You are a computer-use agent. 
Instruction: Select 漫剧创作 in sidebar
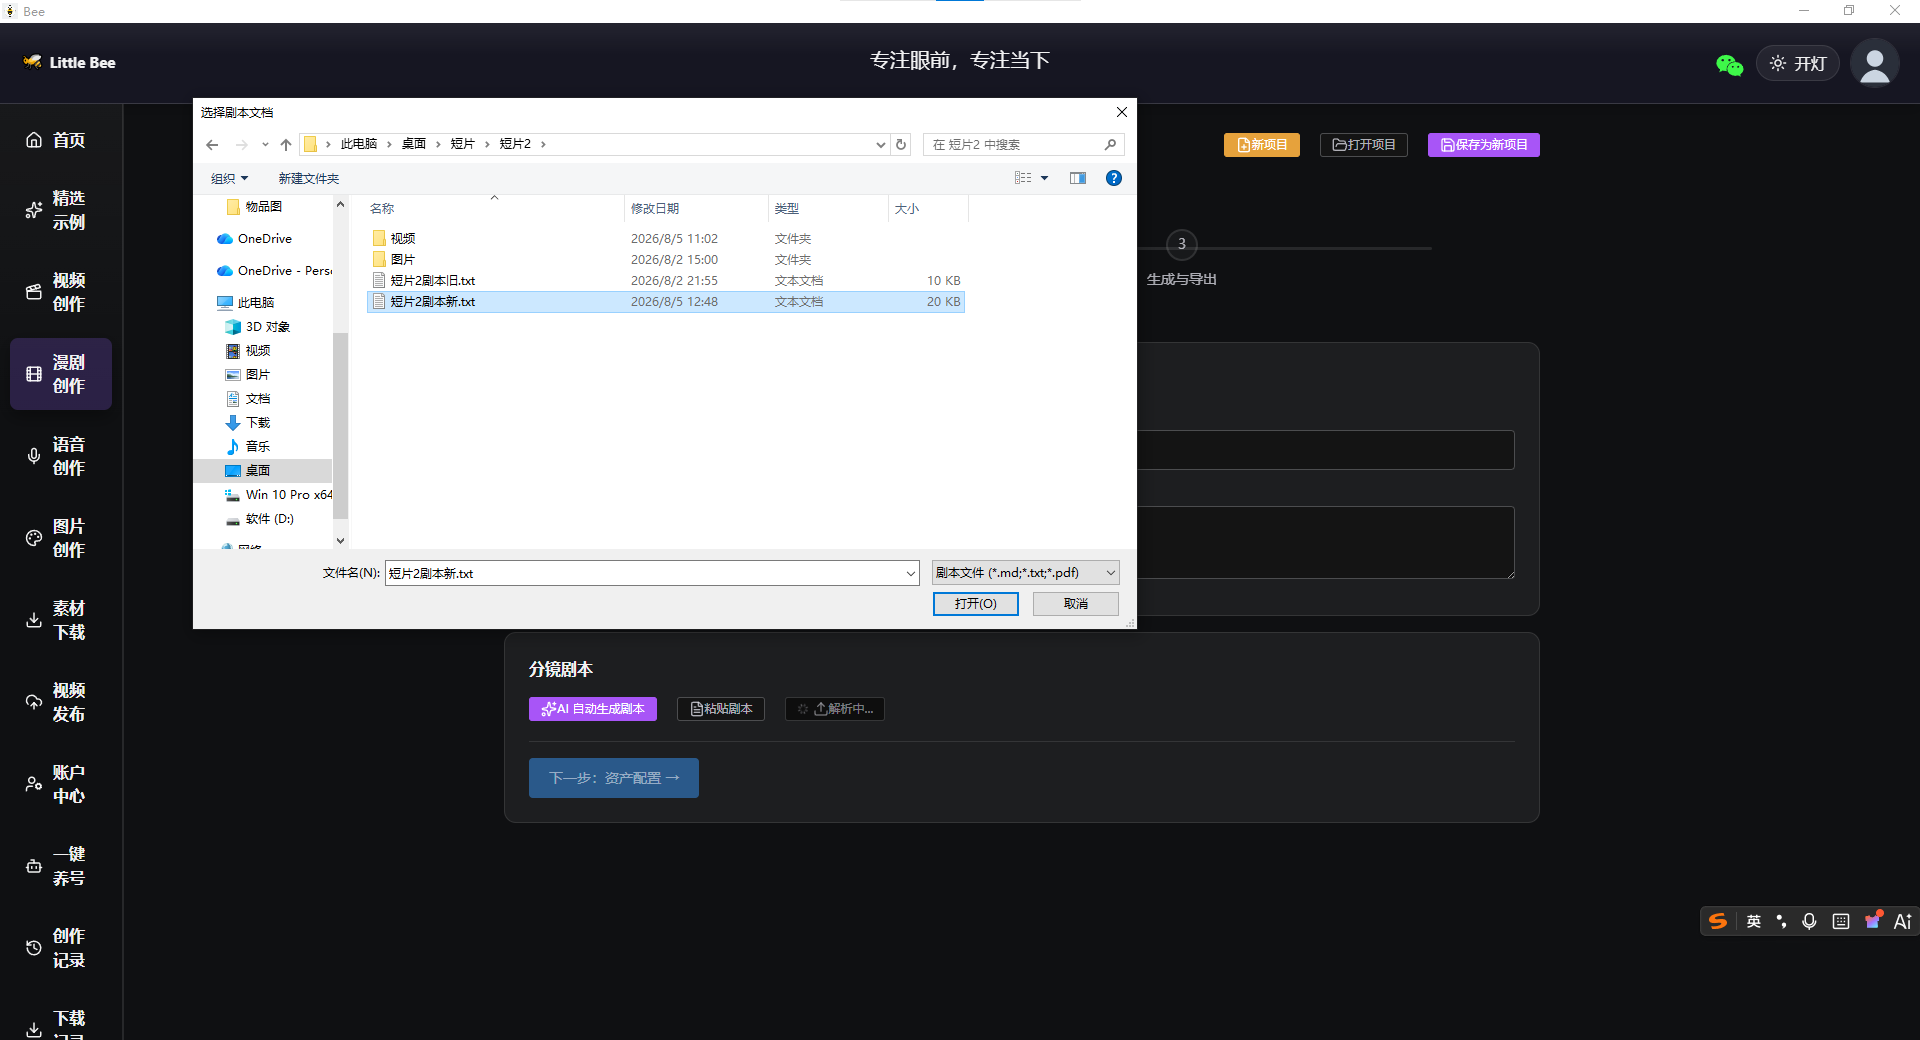pyautogui.click(x=60, y=374)
